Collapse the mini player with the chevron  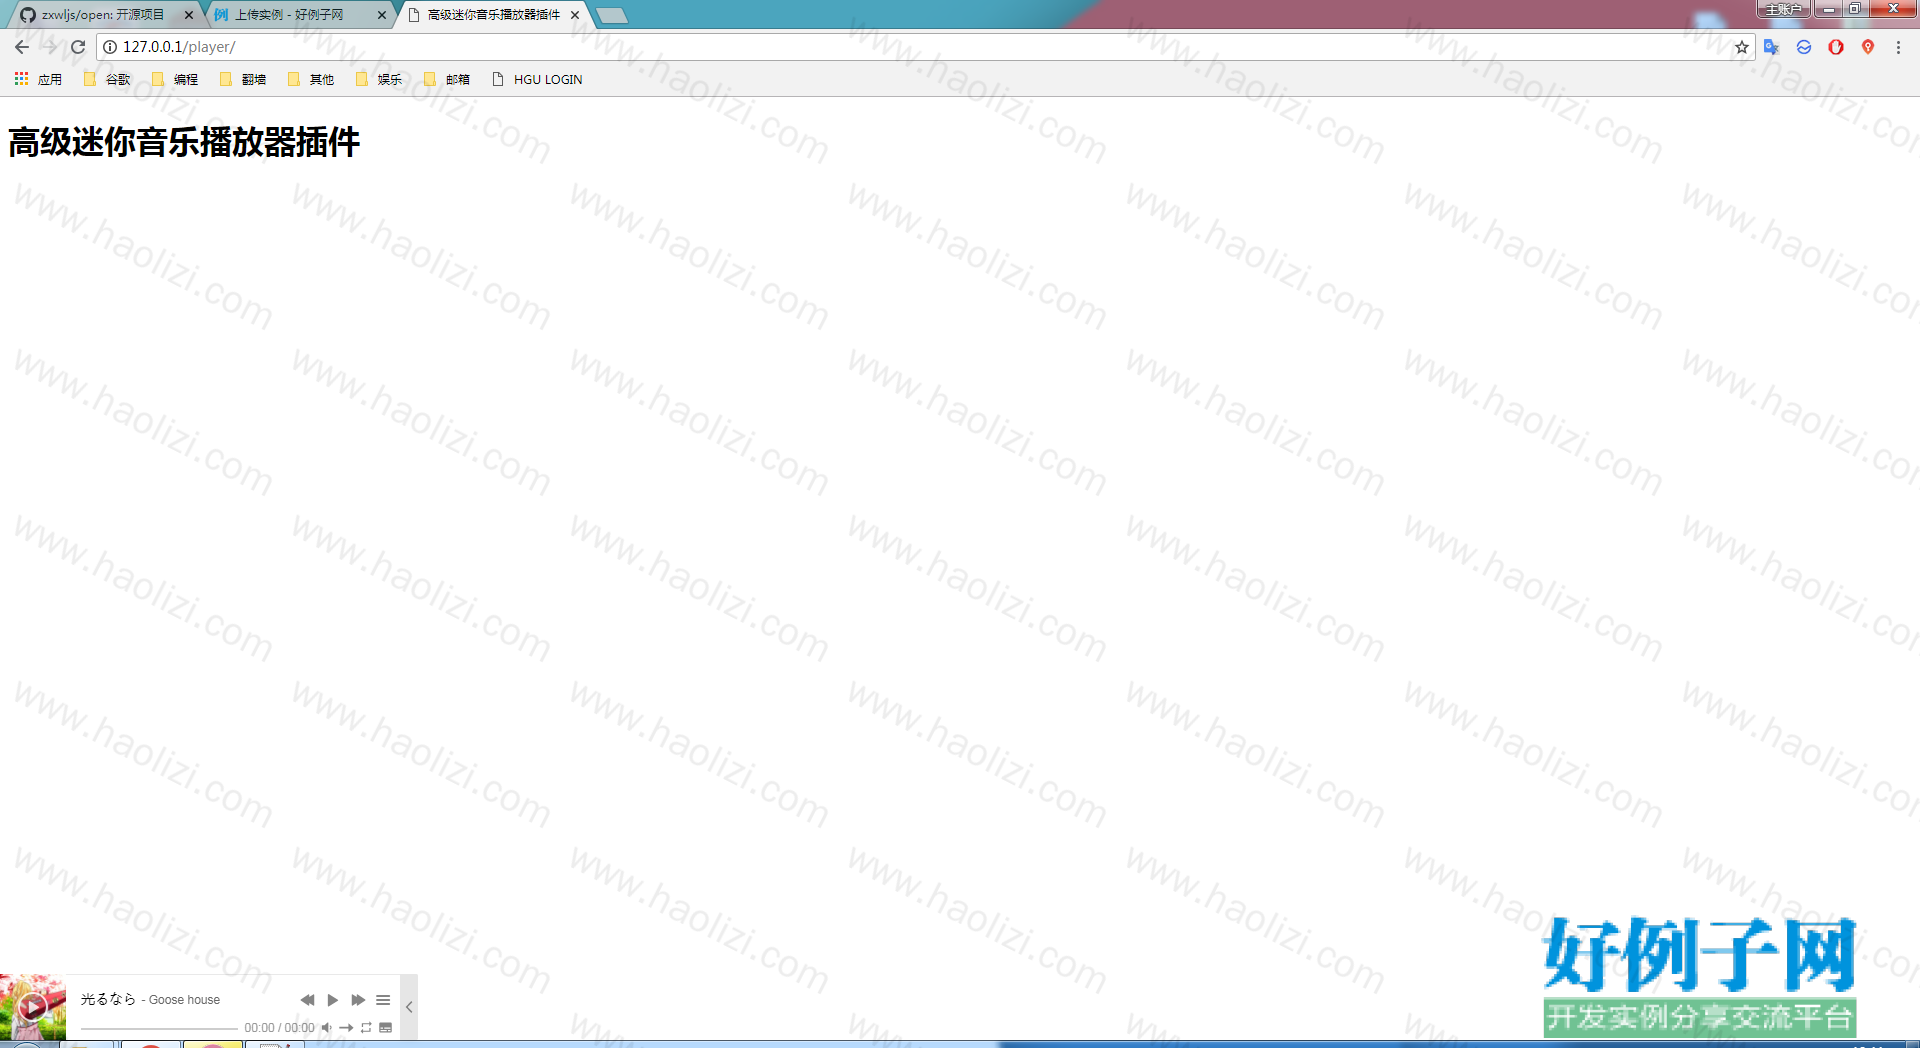pos(409,1007)
